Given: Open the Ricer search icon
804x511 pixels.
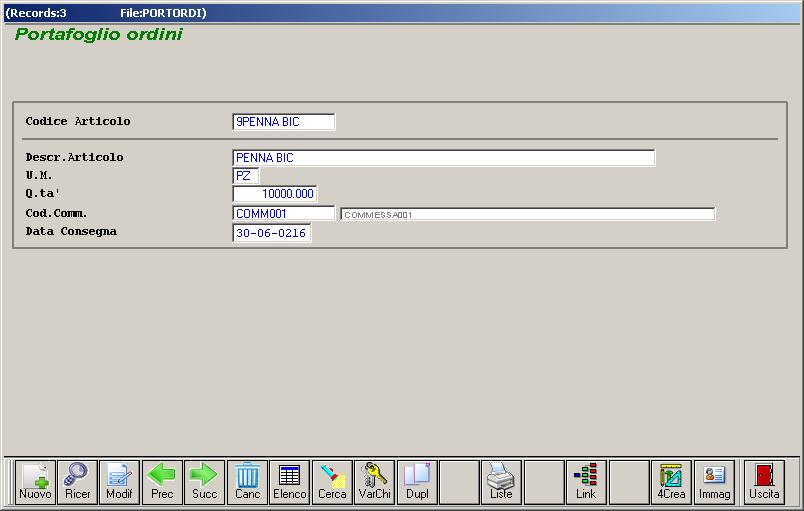Looking at the screenshot, I should pyautogui.click(x=77, y=482).
